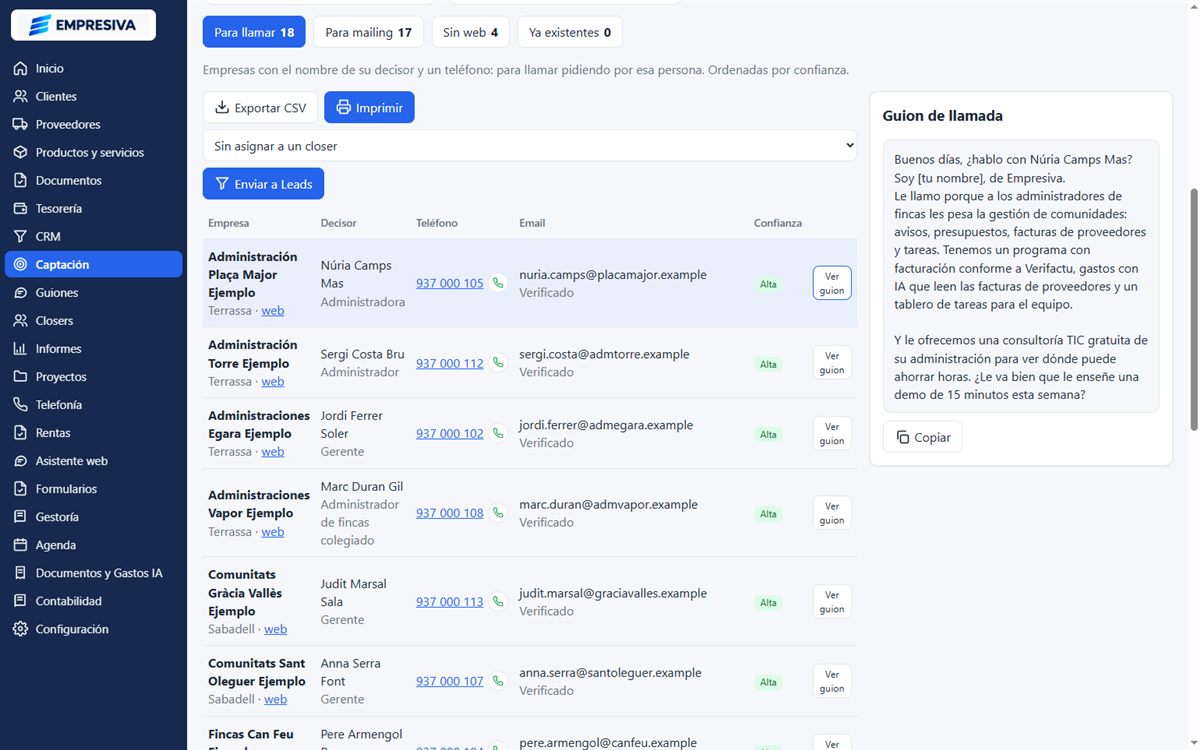Click the Telefonía phone icon in sidebar
The width and height of the screenshot is (1200, 750).
pyautogui.click(x=20, y=405)
